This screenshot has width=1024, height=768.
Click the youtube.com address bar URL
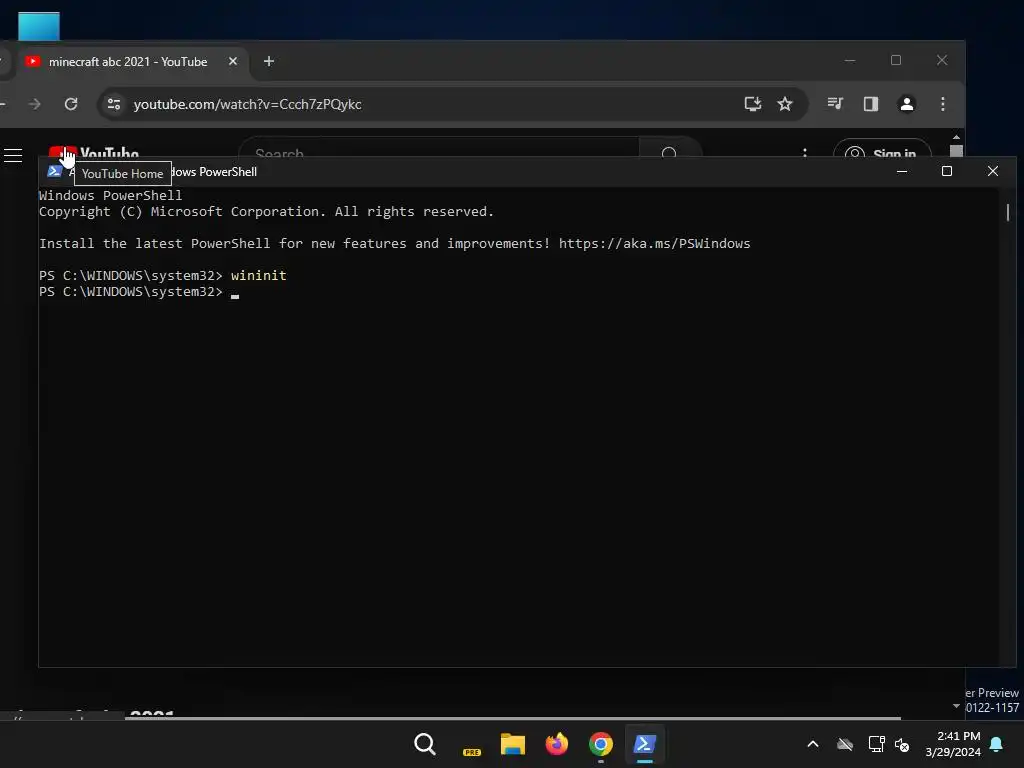(248, 104)
